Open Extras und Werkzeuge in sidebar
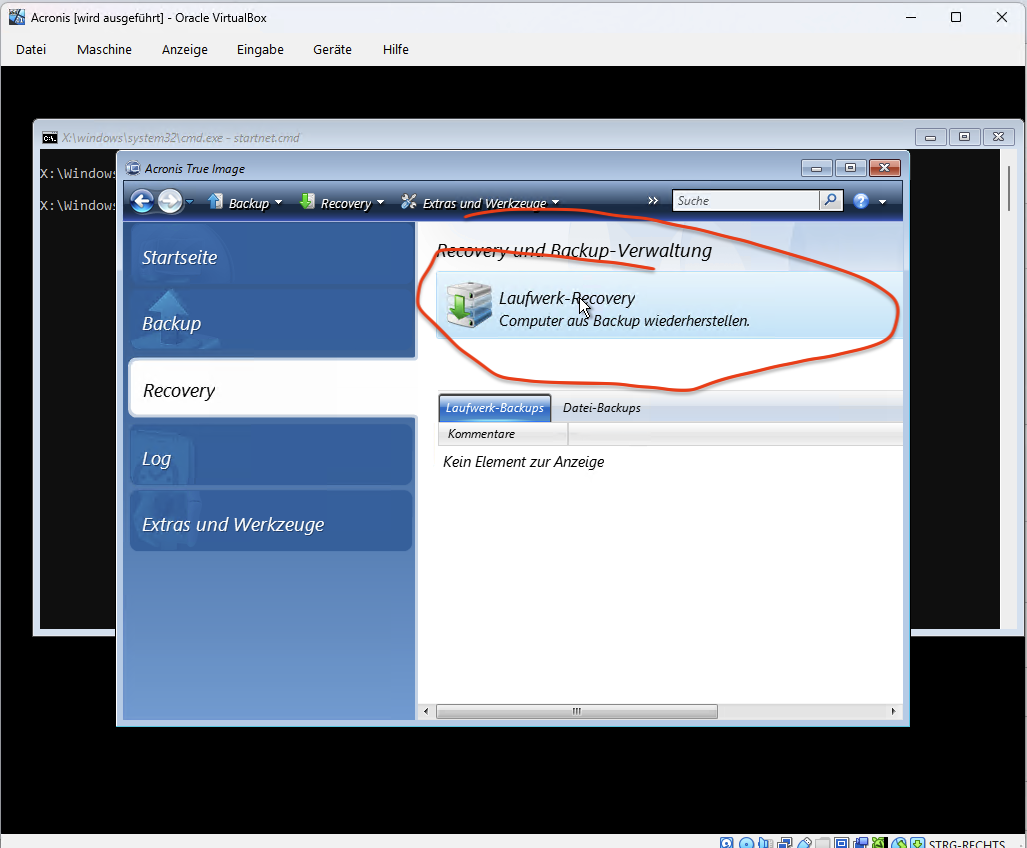1027x848 pixels. pos(271,522)
